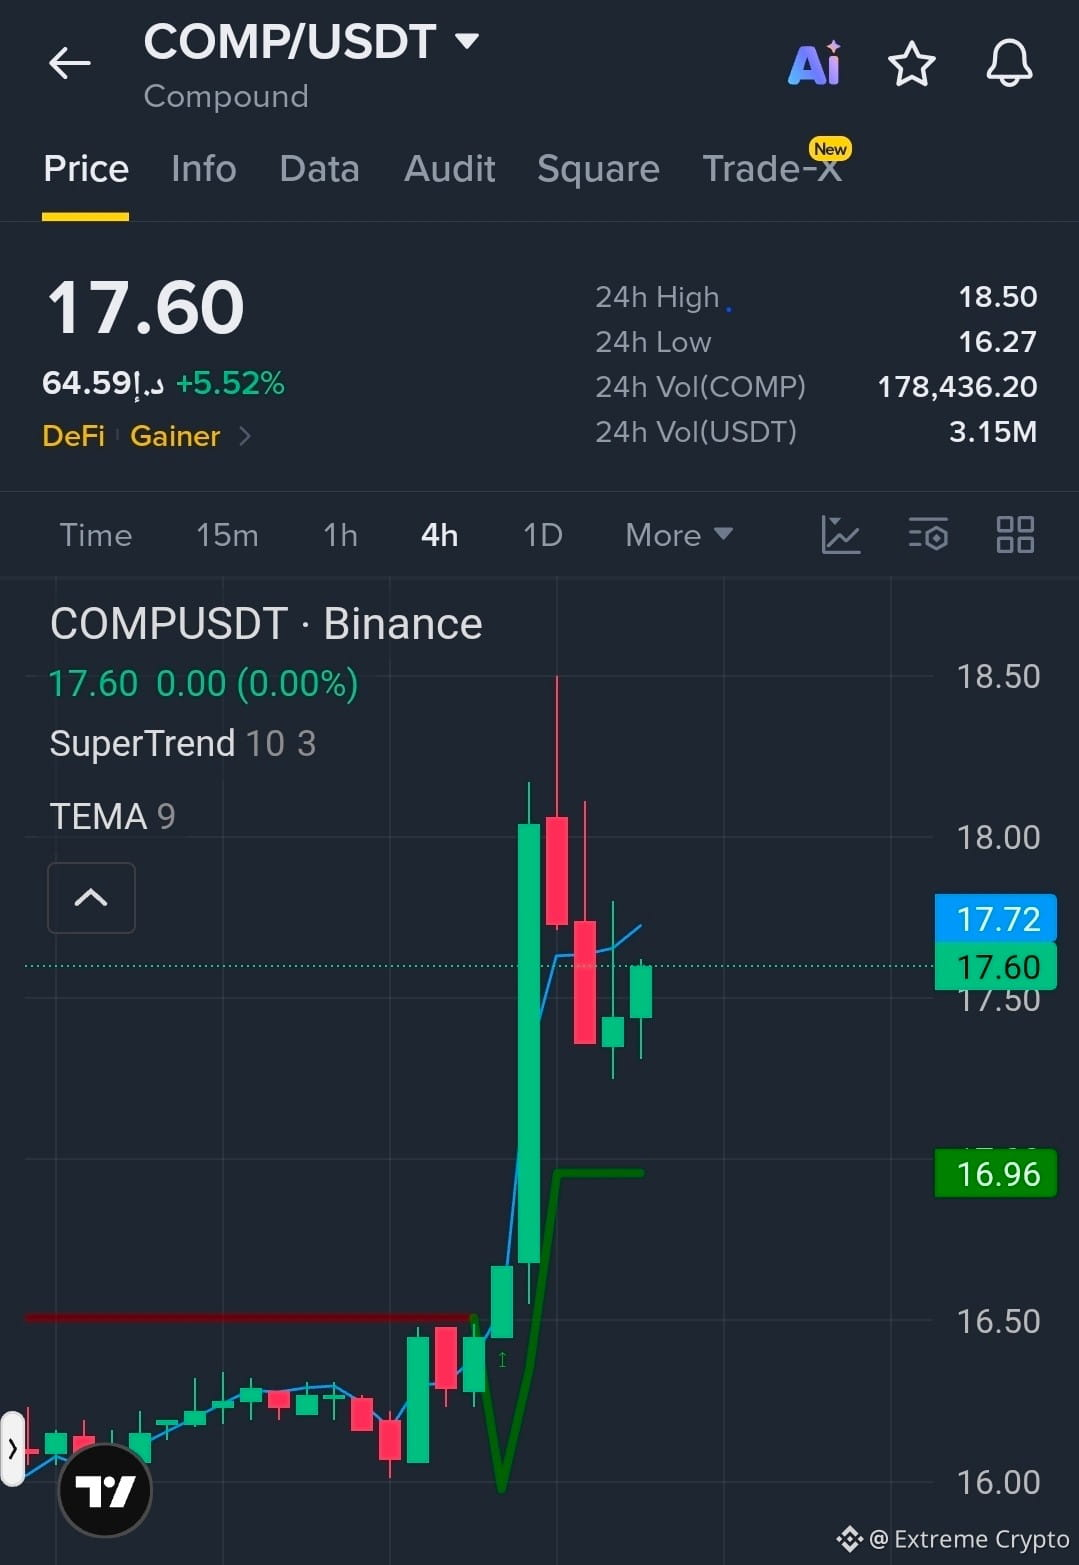The height and width of the screenshot is (1565, 1079).
Task: Open the chart layout grid icon
Action: click(x=1015, y=534)
